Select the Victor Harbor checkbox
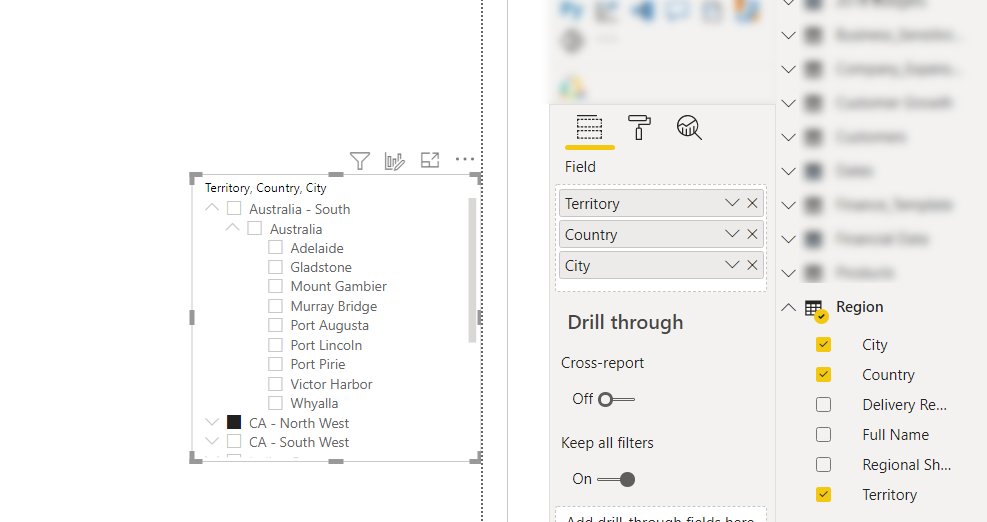987x522 pixels. [x=275, y=384]
